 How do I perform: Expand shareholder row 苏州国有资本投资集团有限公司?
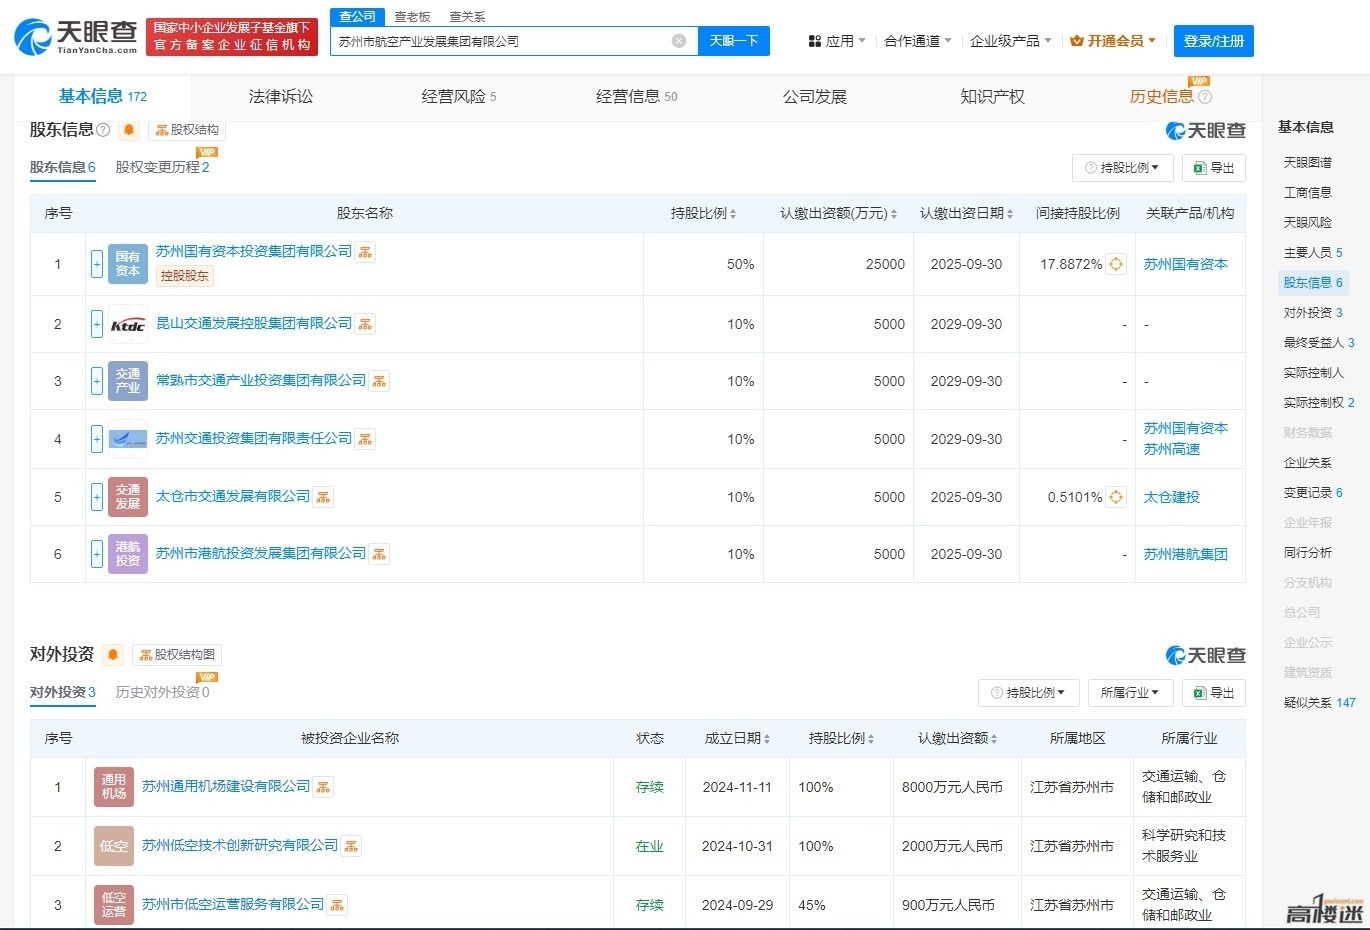point(97,264)
